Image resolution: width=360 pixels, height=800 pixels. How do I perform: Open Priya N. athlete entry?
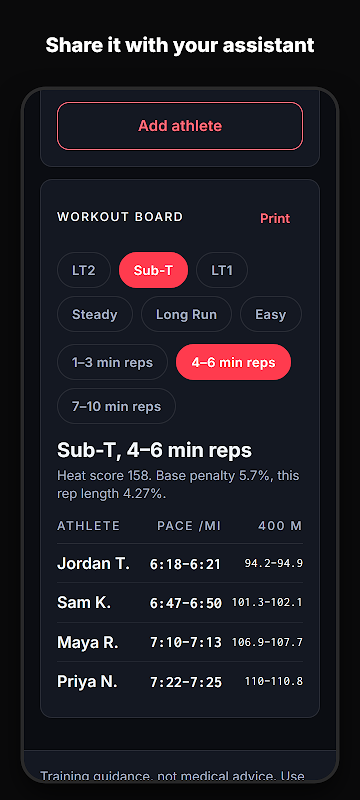click(x=180, y=681)
